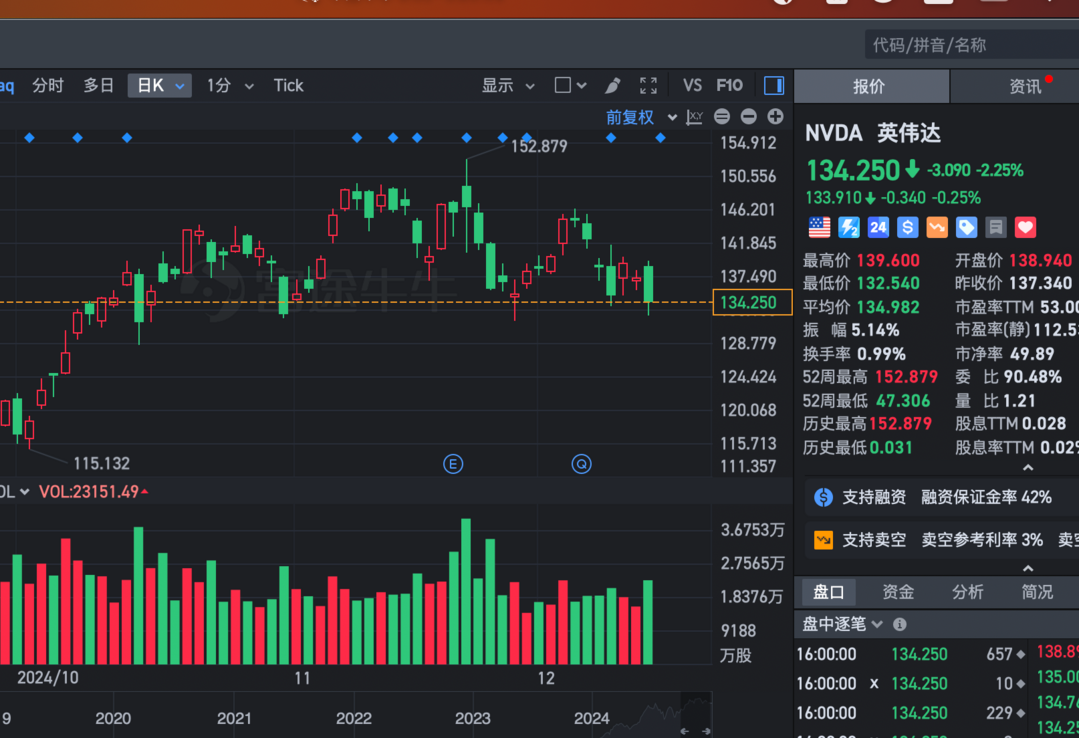Select the 日K daily candlestick dropdown
The width and height of the screenshot is (1079, 738).
(x=160, y=85)
